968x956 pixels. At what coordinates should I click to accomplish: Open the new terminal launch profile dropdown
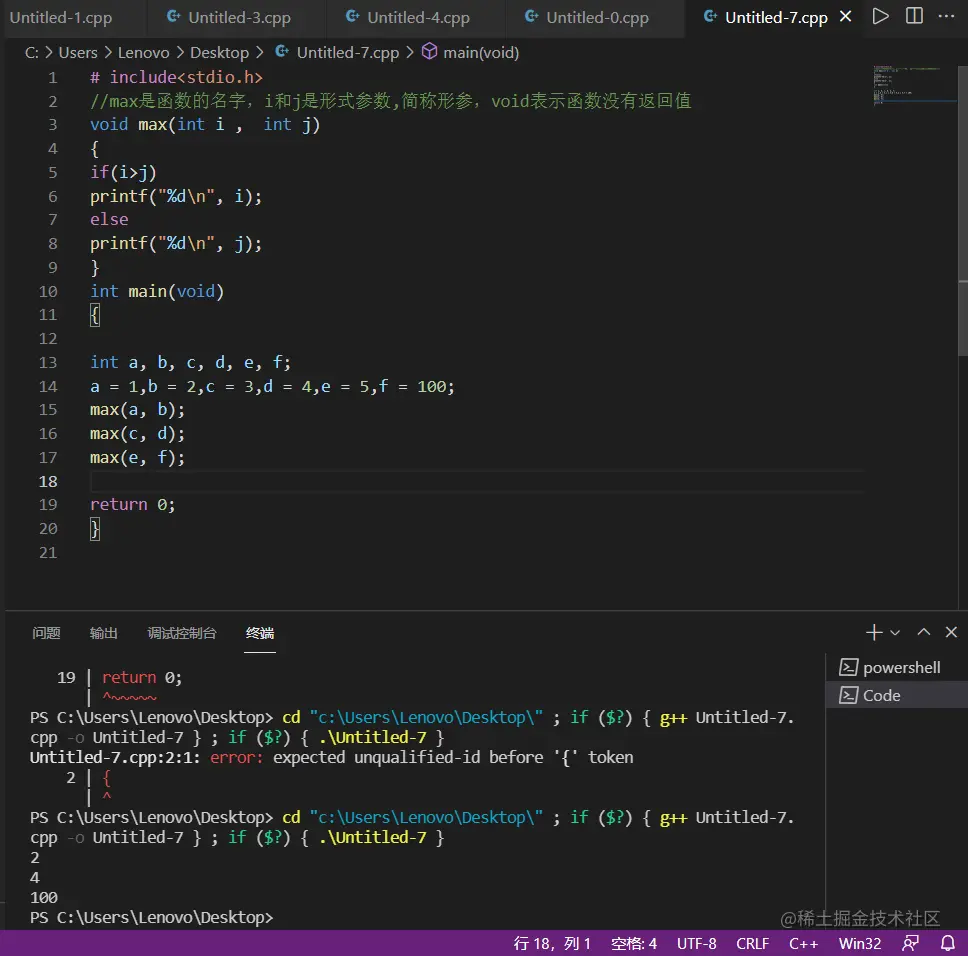[x=895, y=633]
